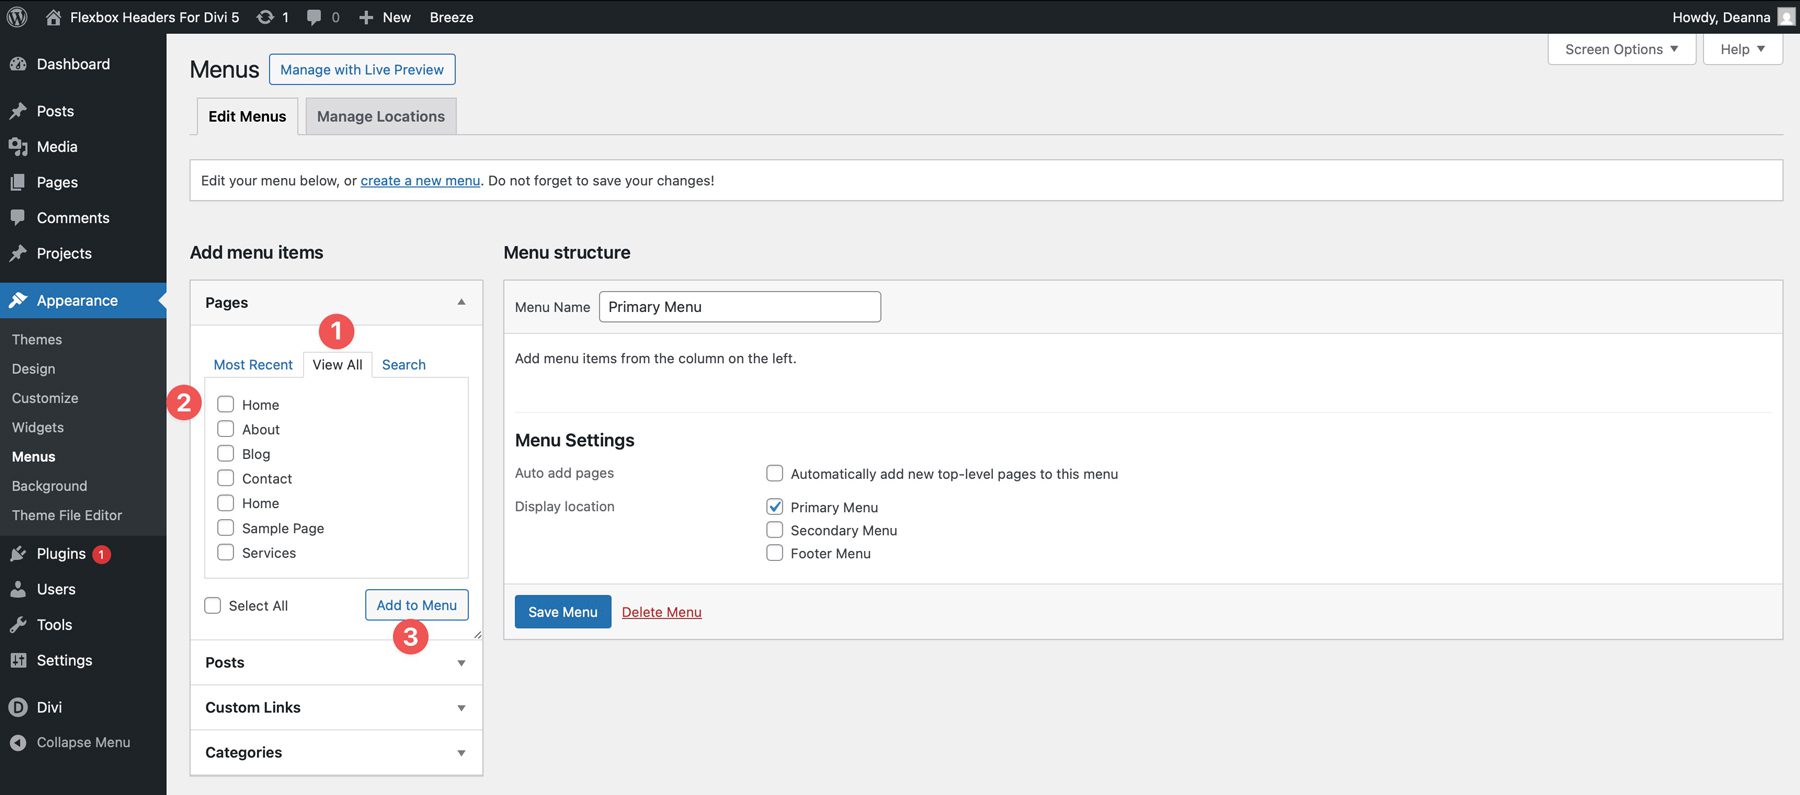Check the Services page checkbox

click(x=226, y=552)
